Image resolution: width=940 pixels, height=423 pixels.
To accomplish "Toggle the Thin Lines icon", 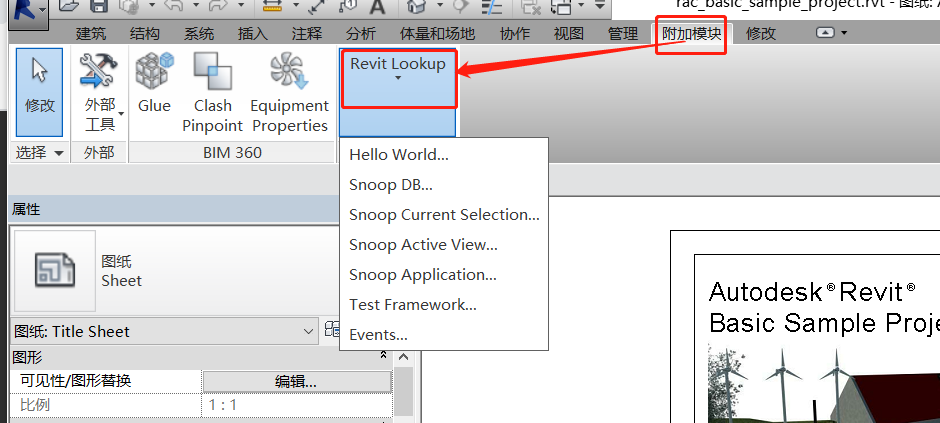I will pos(491,7).
